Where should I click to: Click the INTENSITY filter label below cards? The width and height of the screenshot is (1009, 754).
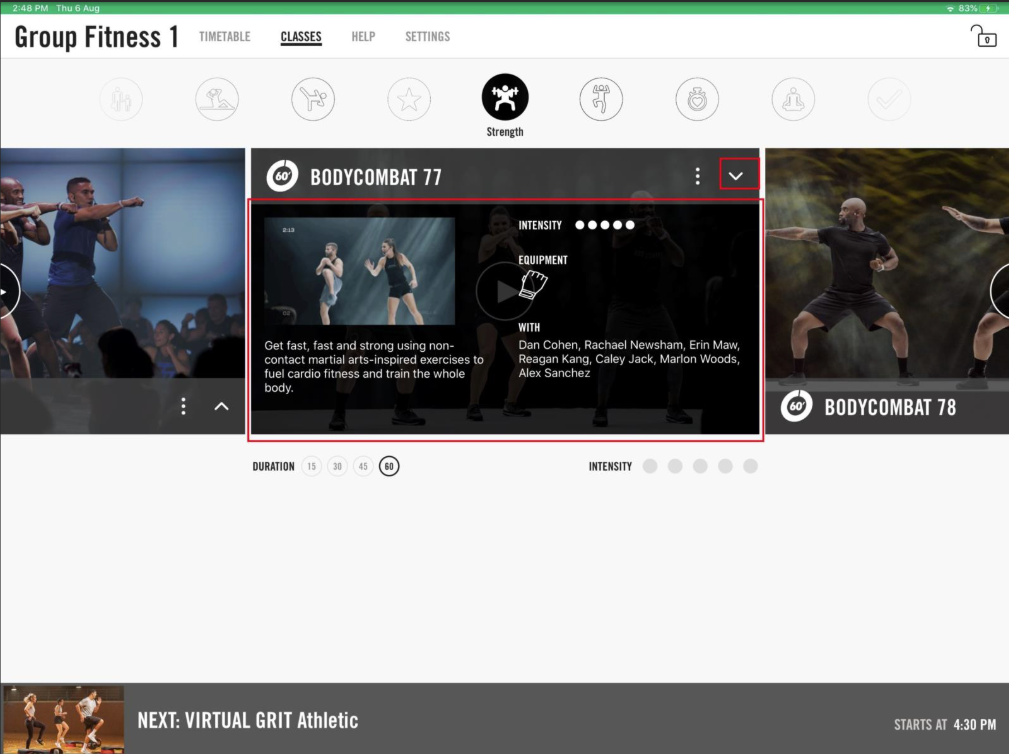point(610,466)
